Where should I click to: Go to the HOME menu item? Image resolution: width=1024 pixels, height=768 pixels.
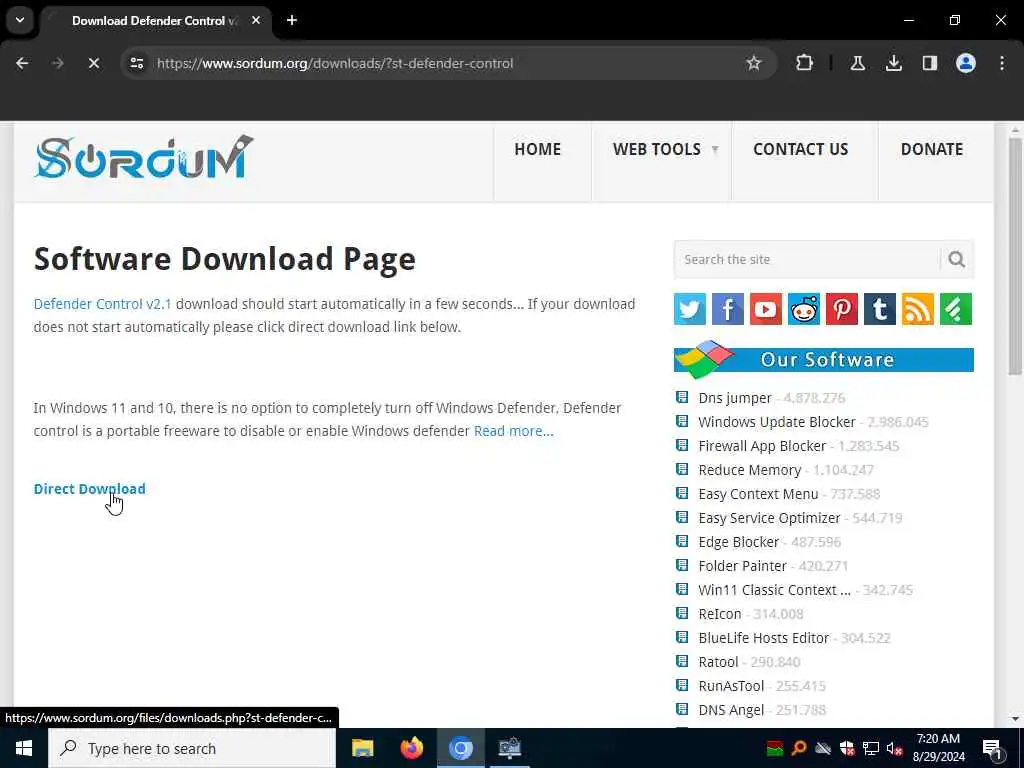pos(537,150)
